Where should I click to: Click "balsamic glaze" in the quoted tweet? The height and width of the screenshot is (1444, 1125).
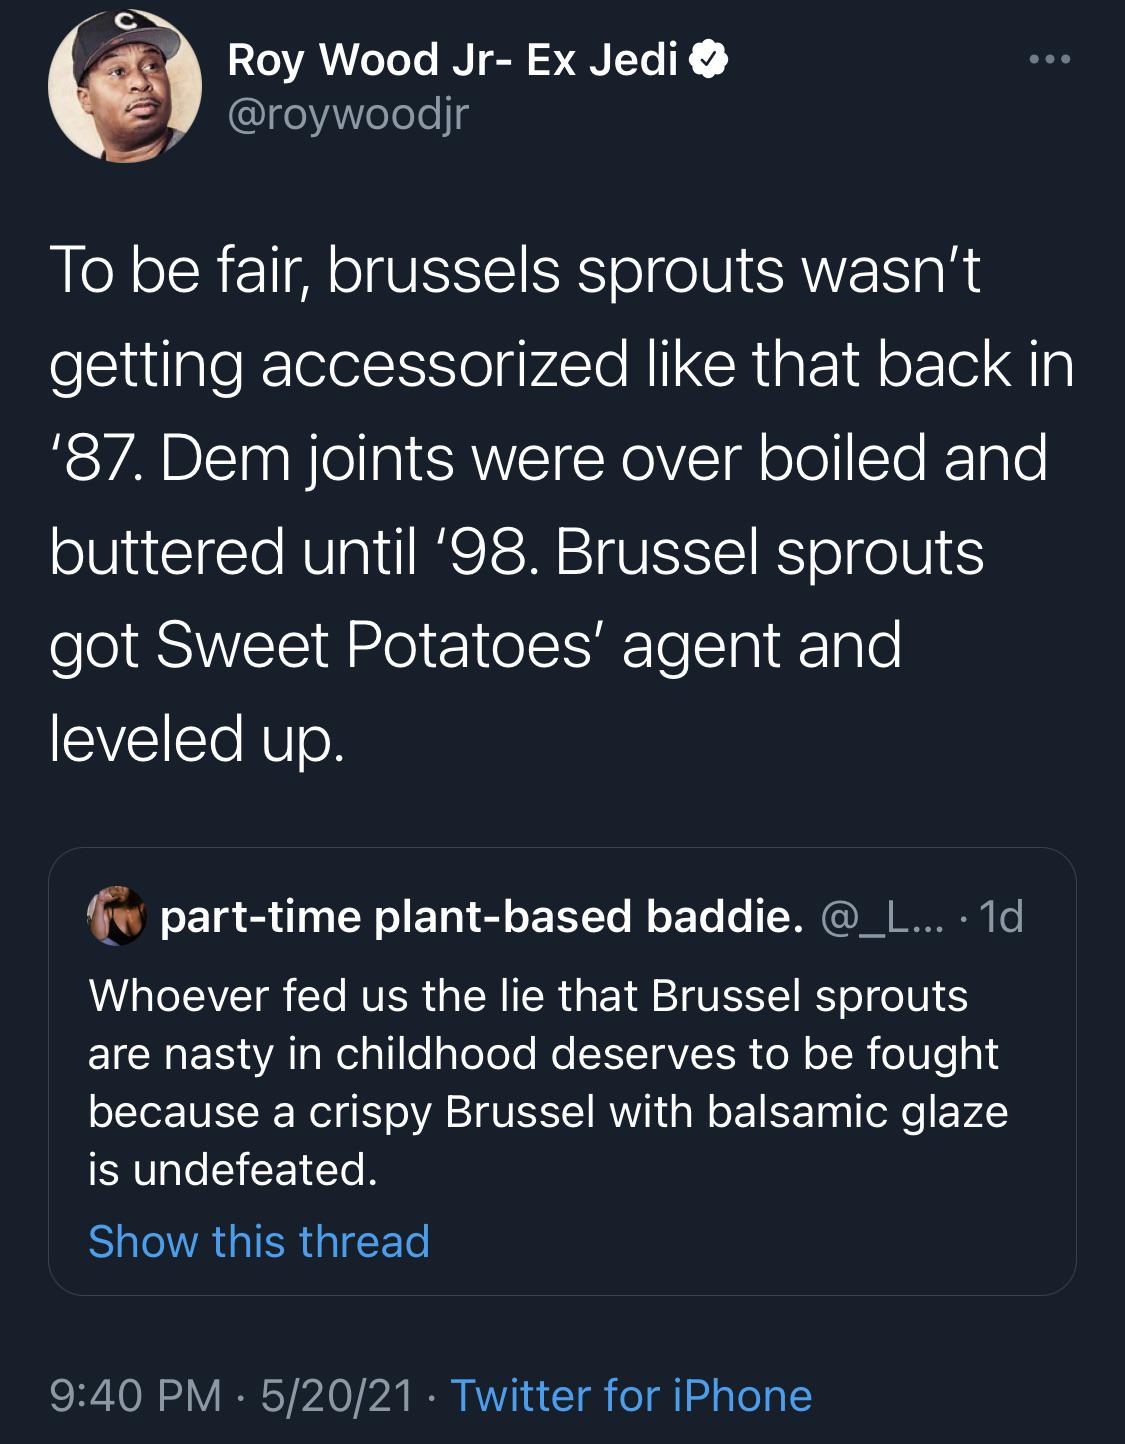click(857, 1111)
